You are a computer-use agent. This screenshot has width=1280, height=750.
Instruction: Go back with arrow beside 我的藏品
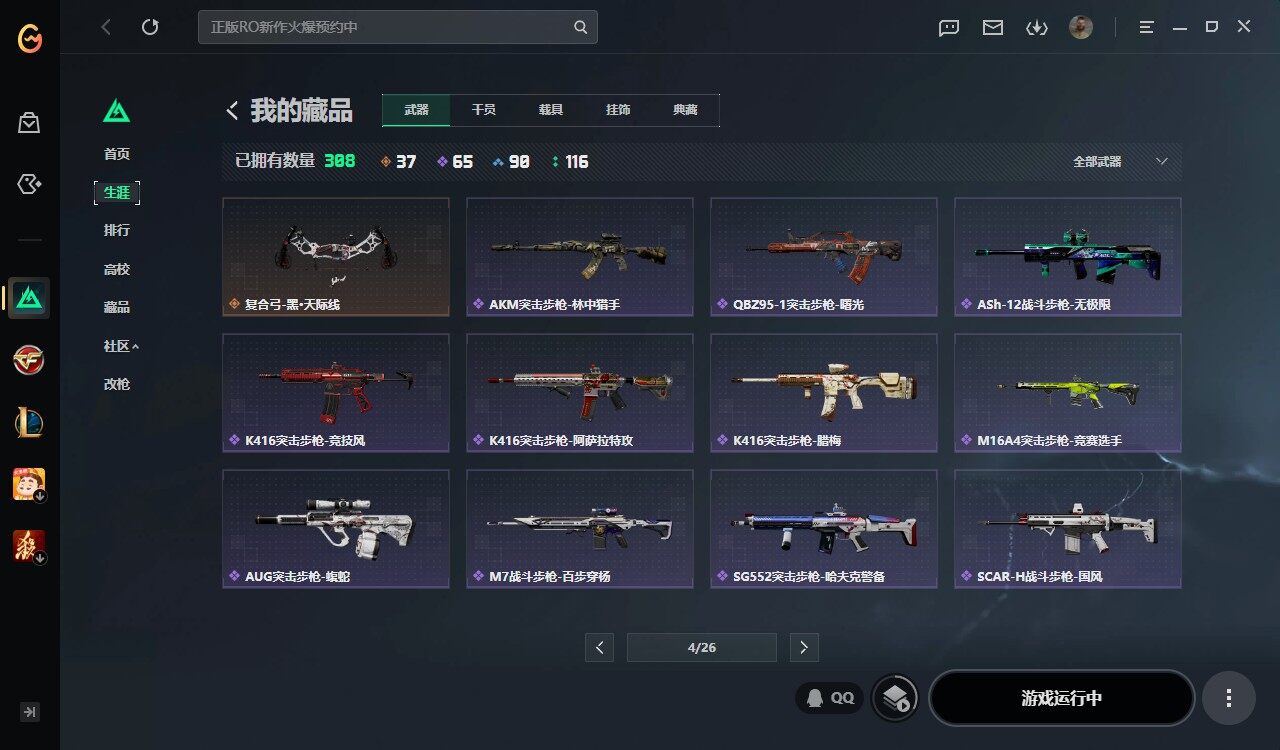[x=232, y=111]
